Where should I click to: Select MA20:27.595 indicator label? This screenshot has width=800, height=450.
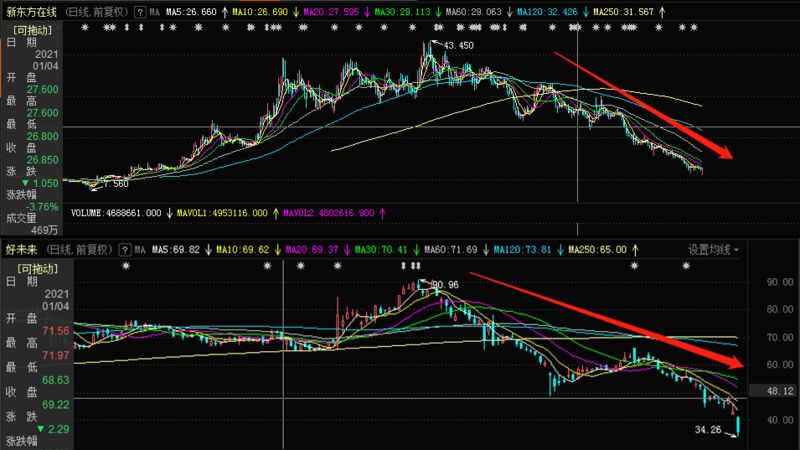coord(331,12)
